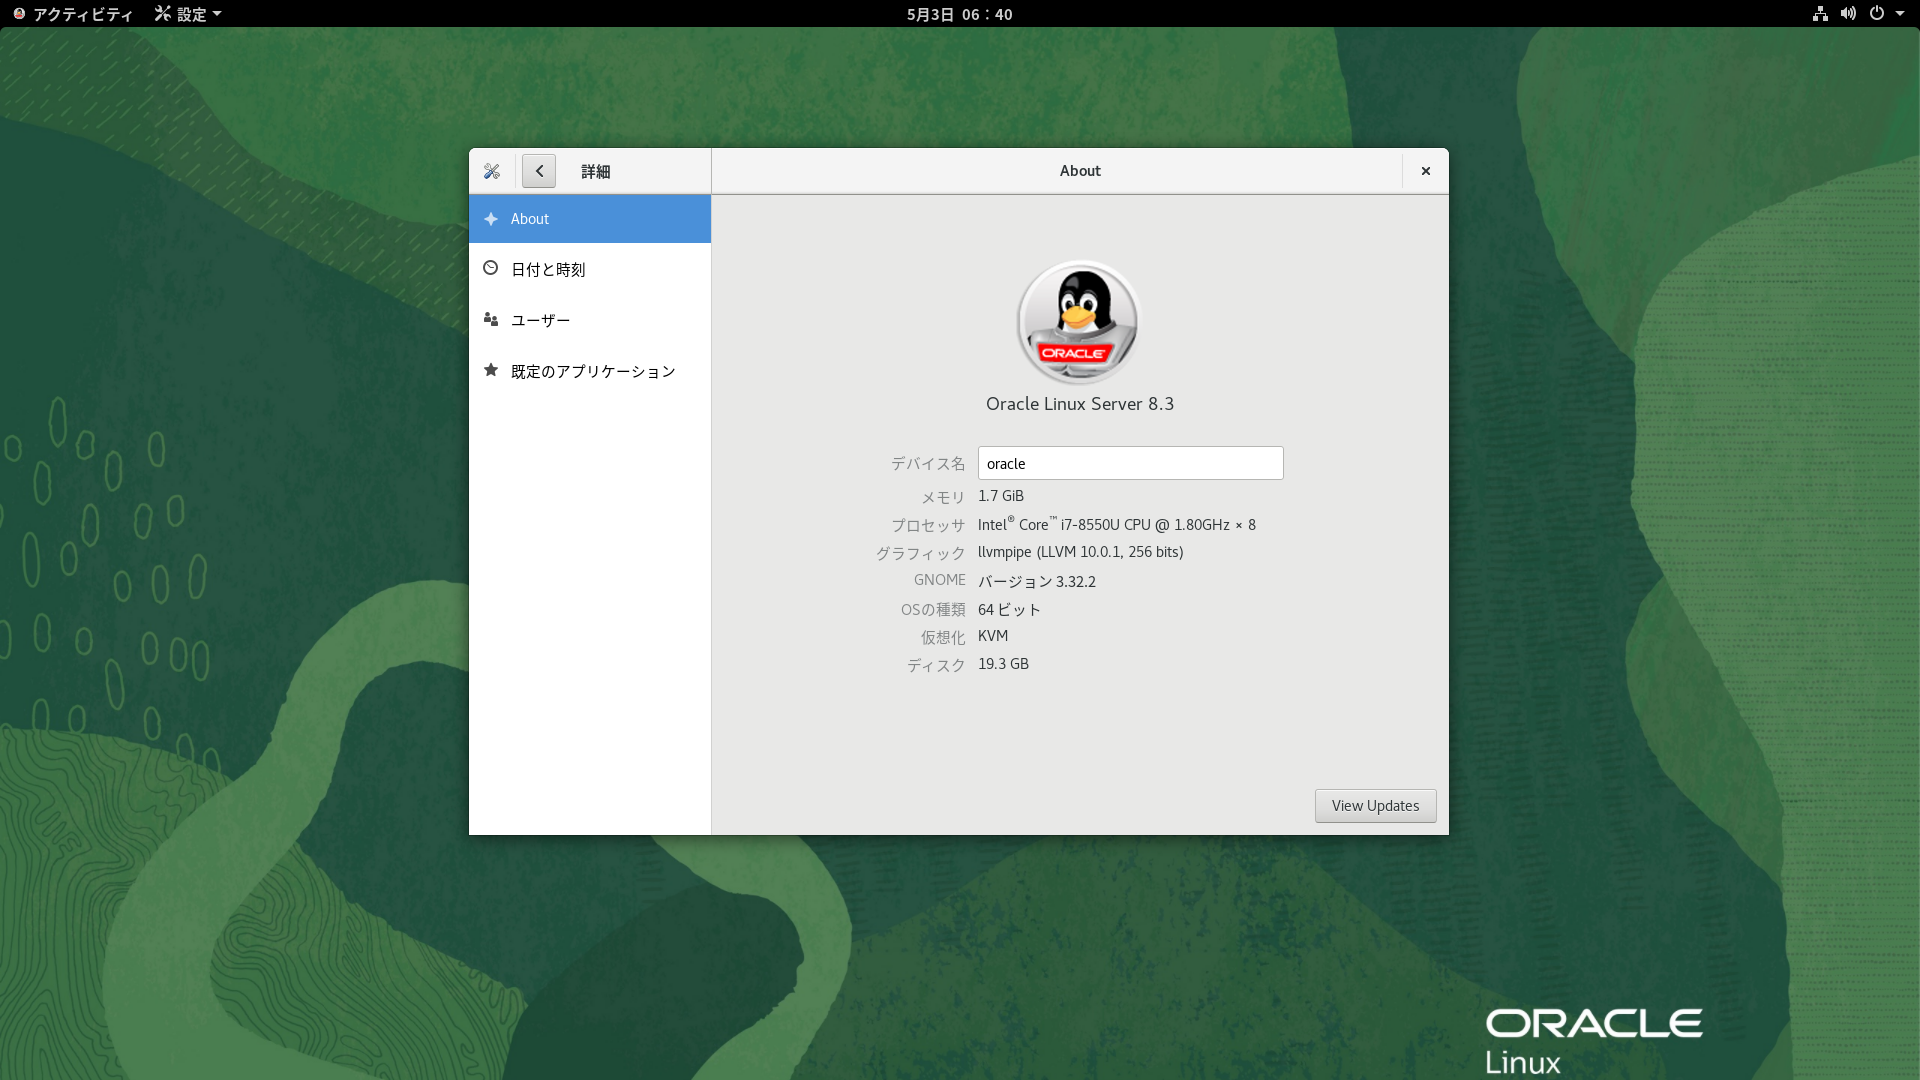Open アクティビティ overview
The width and height of the screenshot is (1920, 1080).
tap(73, 14)
